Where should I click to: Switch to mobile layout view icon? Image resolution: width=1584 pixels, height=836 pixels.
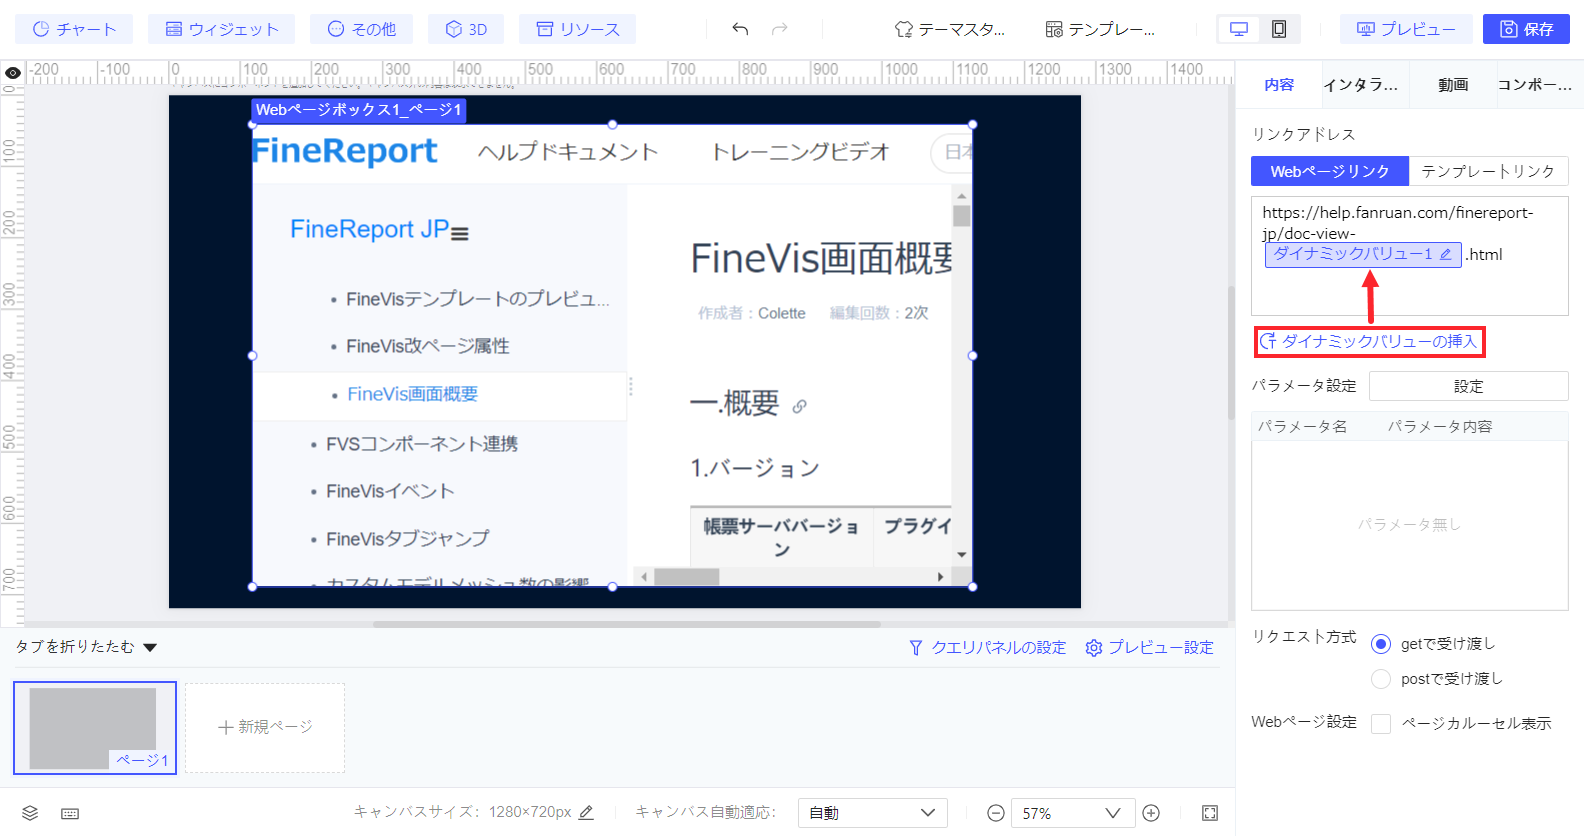tap(1279, 29)
